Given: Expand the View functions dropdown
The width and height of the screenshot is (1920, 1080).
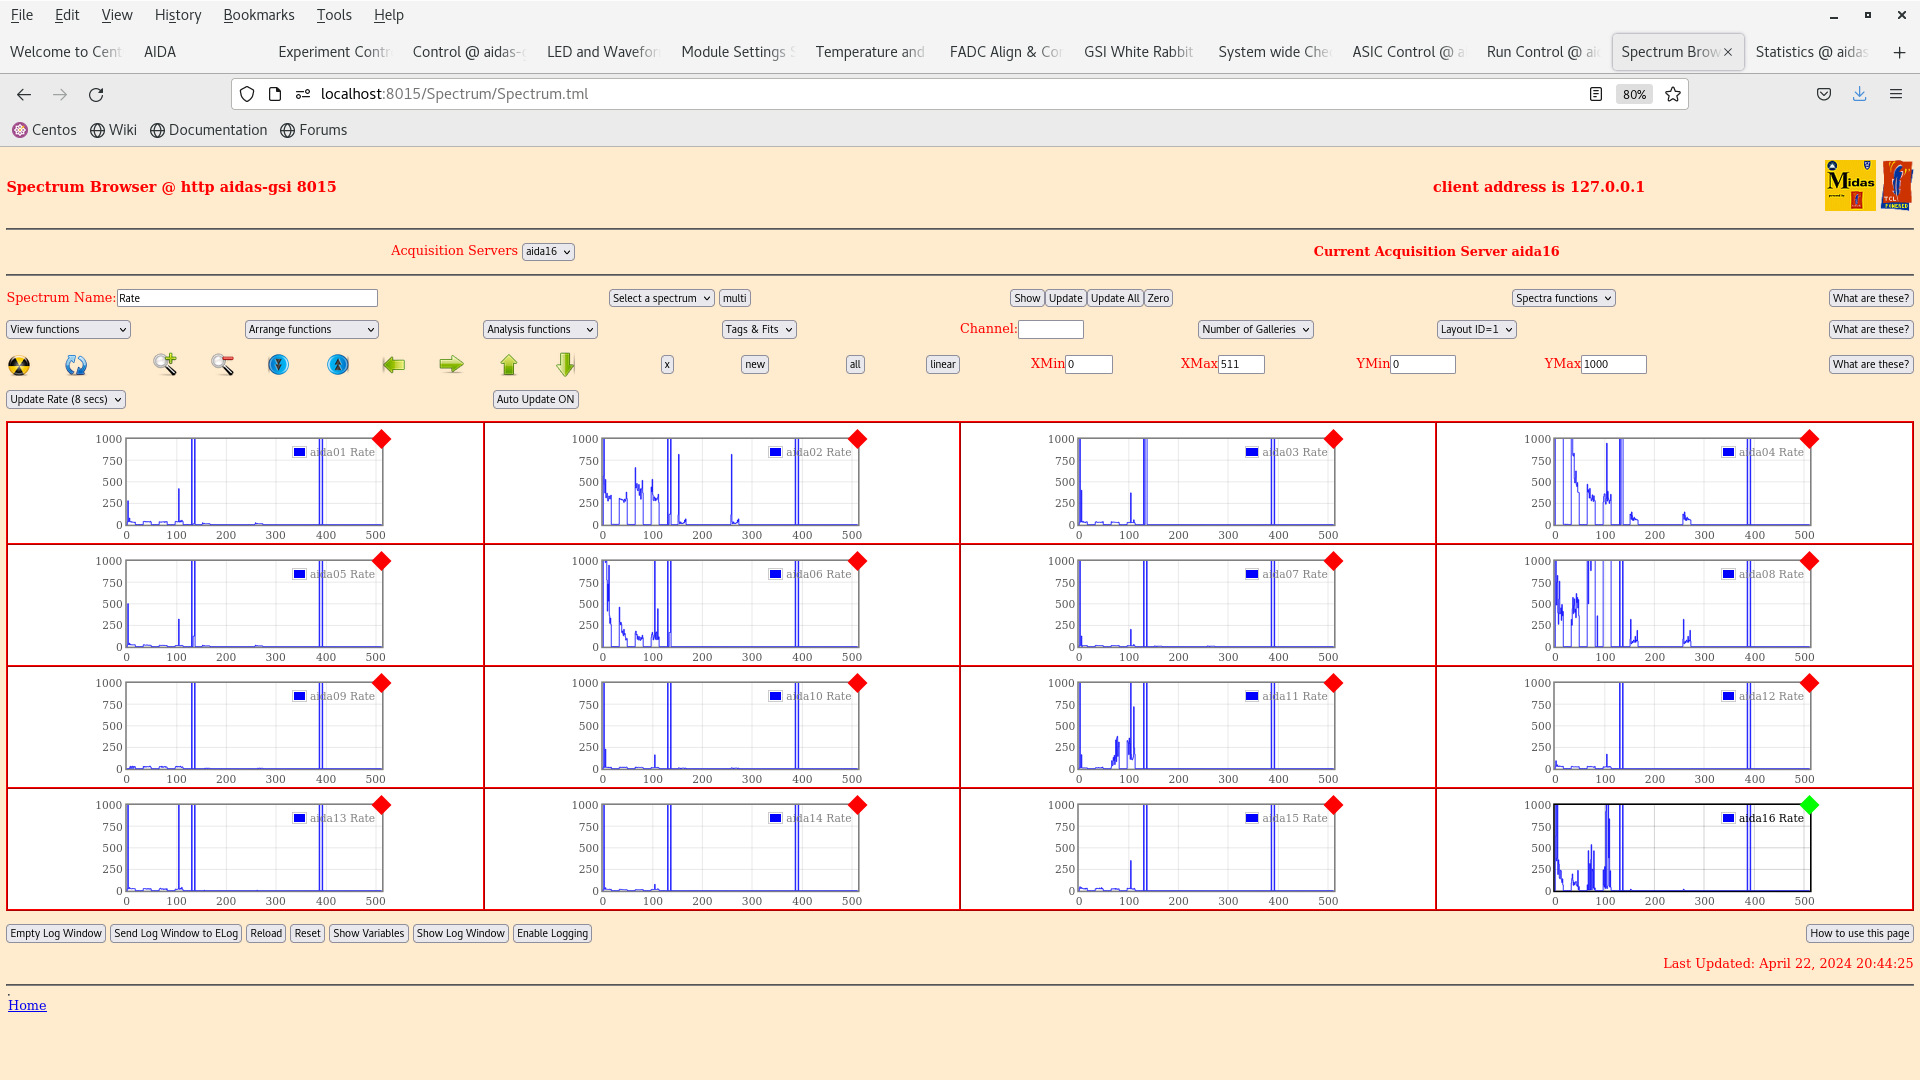Looking at the screenshot, I should click(68, 329).
